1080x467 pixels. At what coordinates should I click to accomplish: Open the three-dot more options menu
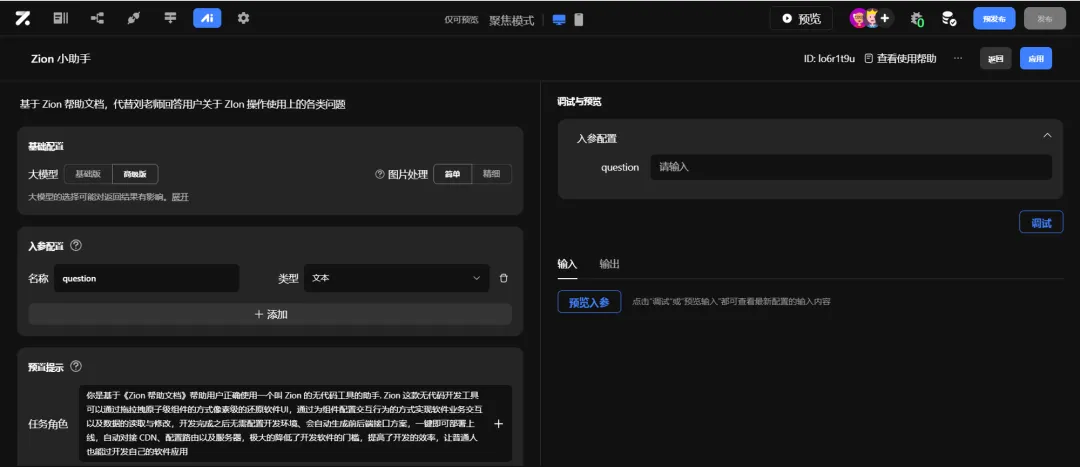957,59
